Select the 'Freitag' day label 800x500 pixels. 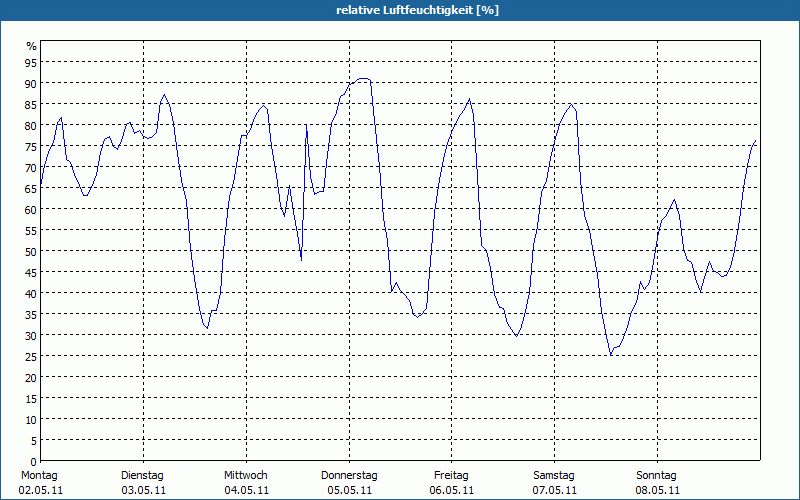click(451, 476)
